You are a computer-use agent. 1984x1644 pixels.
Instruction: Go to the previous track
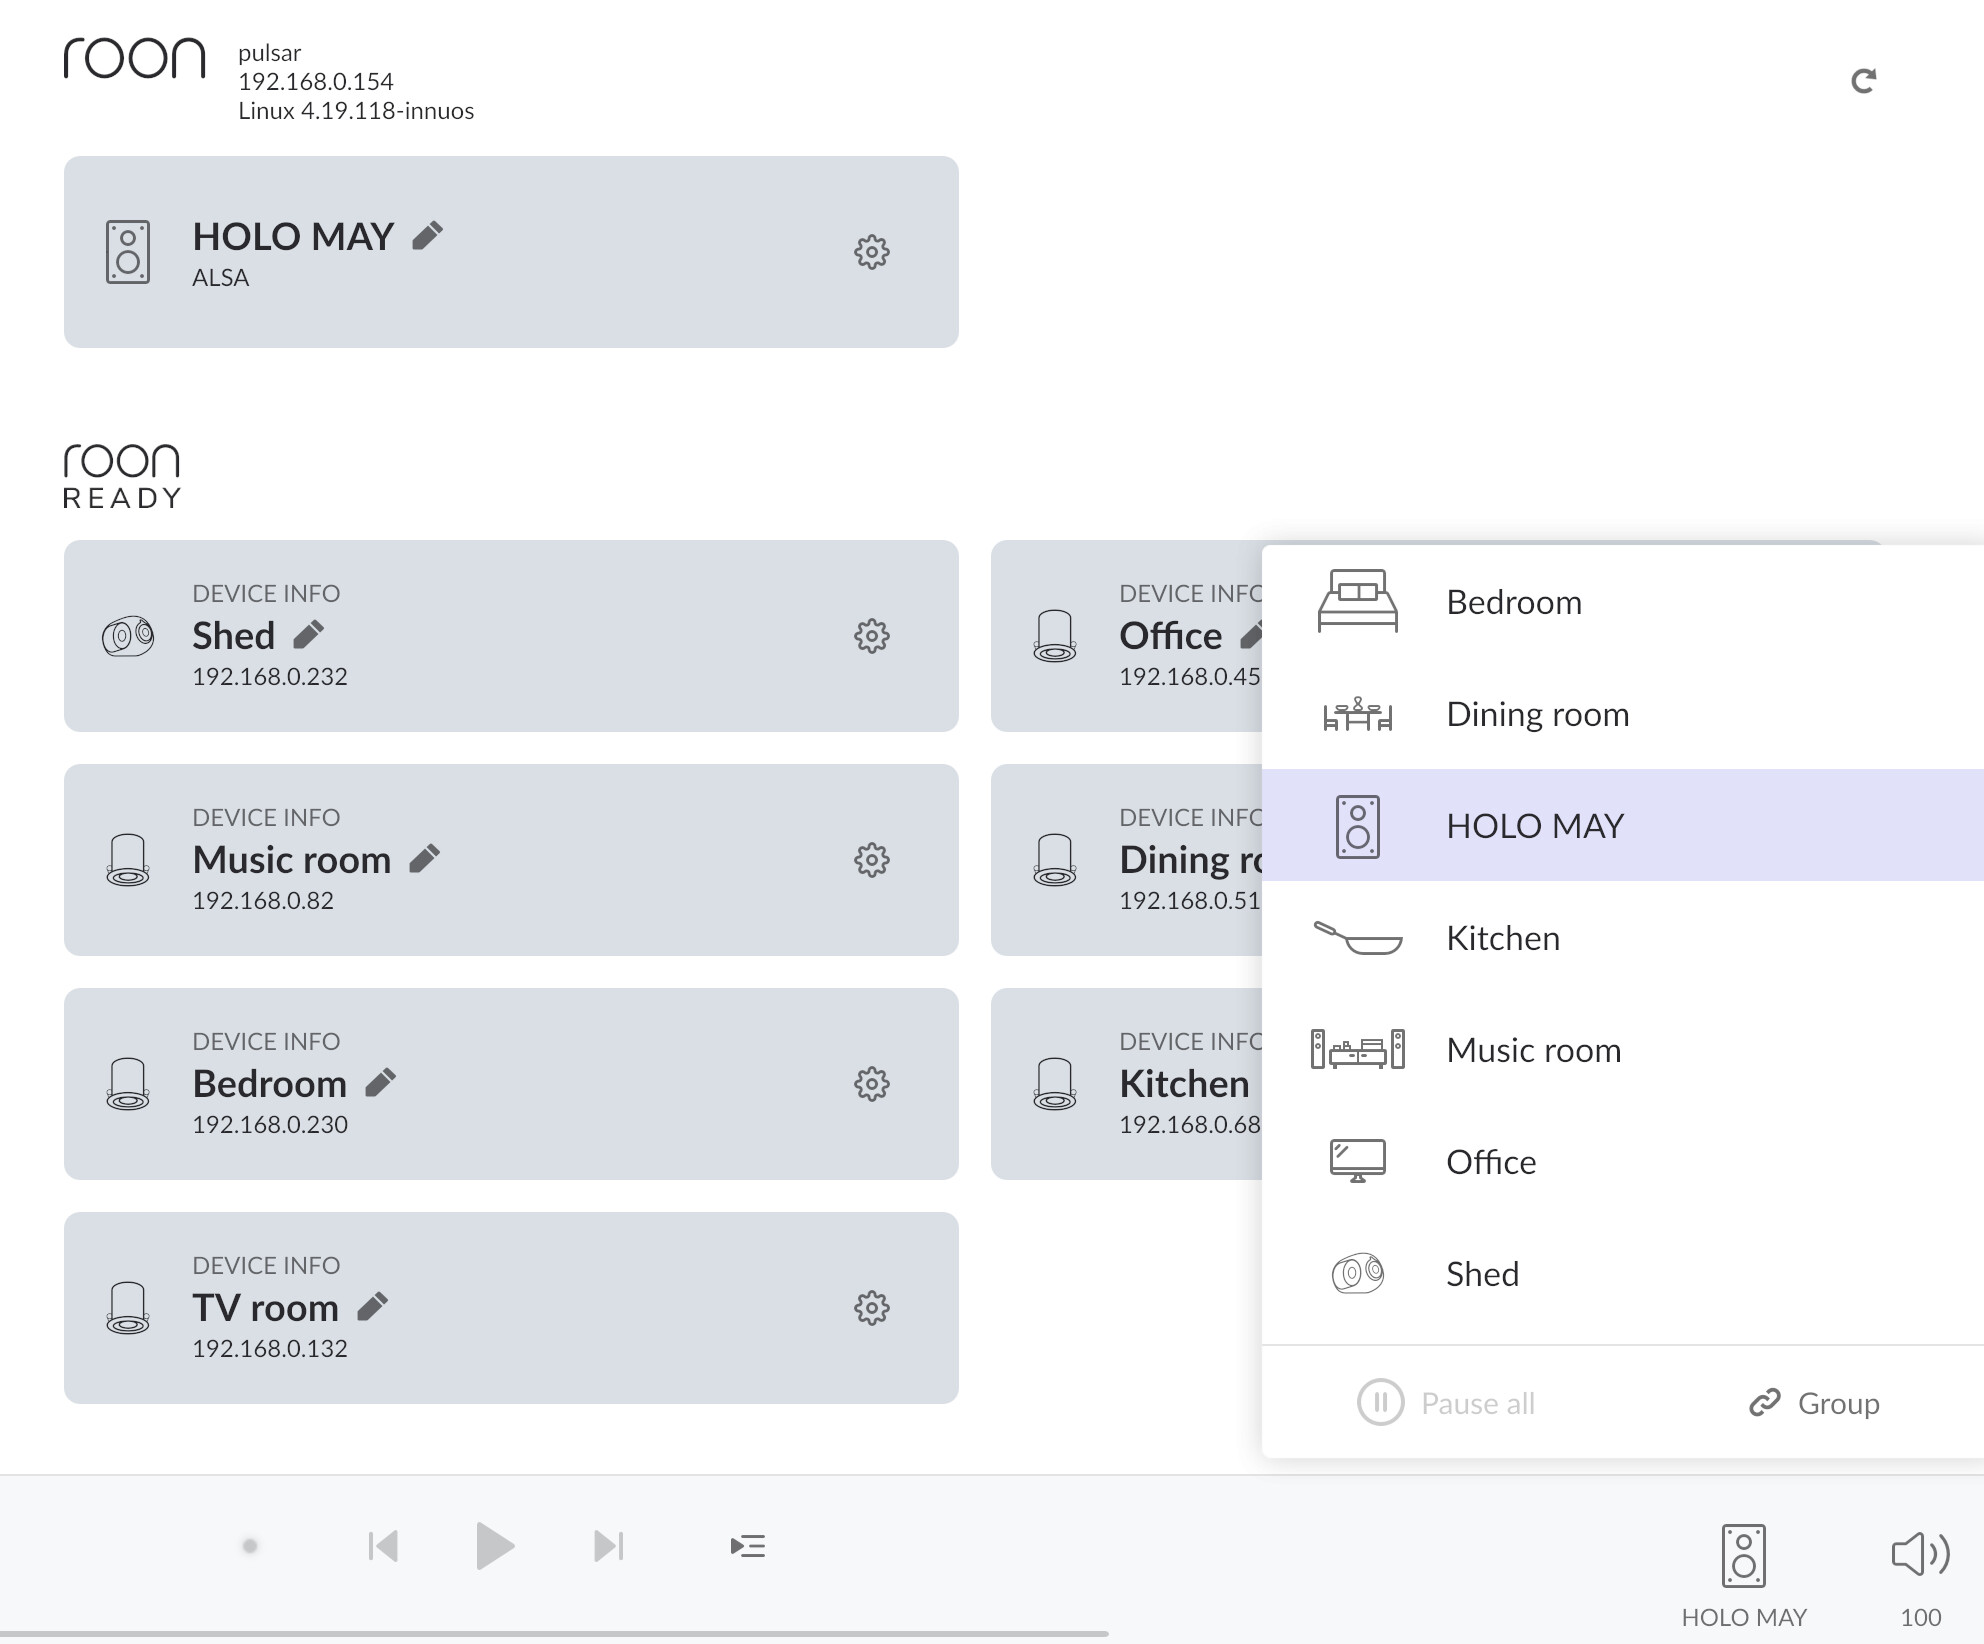coord(383,1546)
